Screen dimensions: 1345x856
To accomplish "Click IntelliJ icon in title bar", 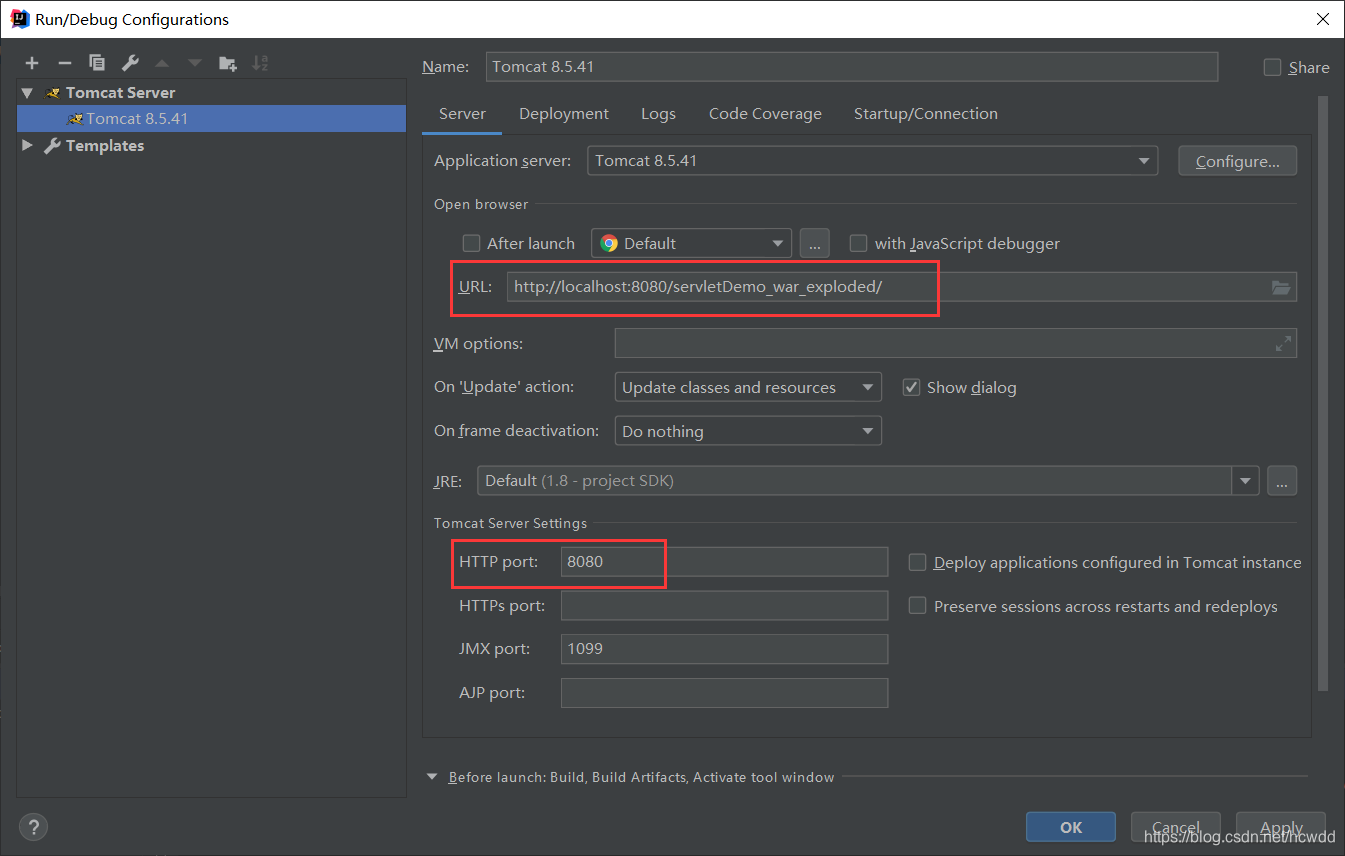I will point(19,19).
